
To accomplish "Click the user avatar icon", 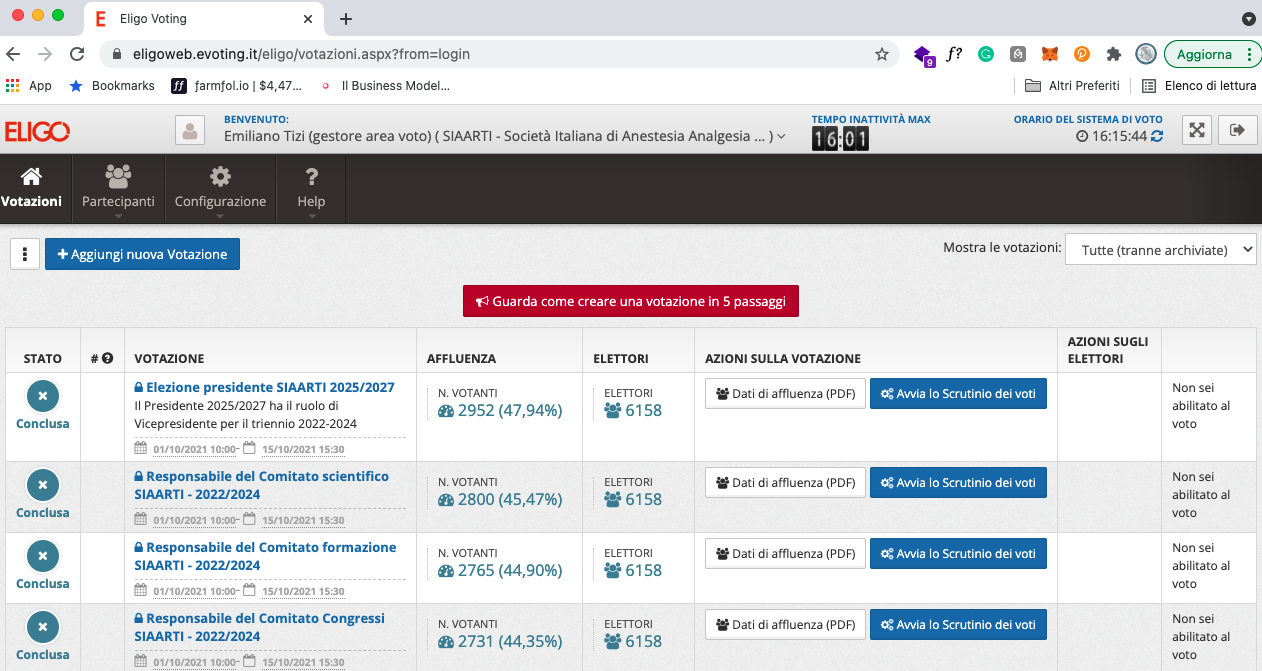I will 189,130.
